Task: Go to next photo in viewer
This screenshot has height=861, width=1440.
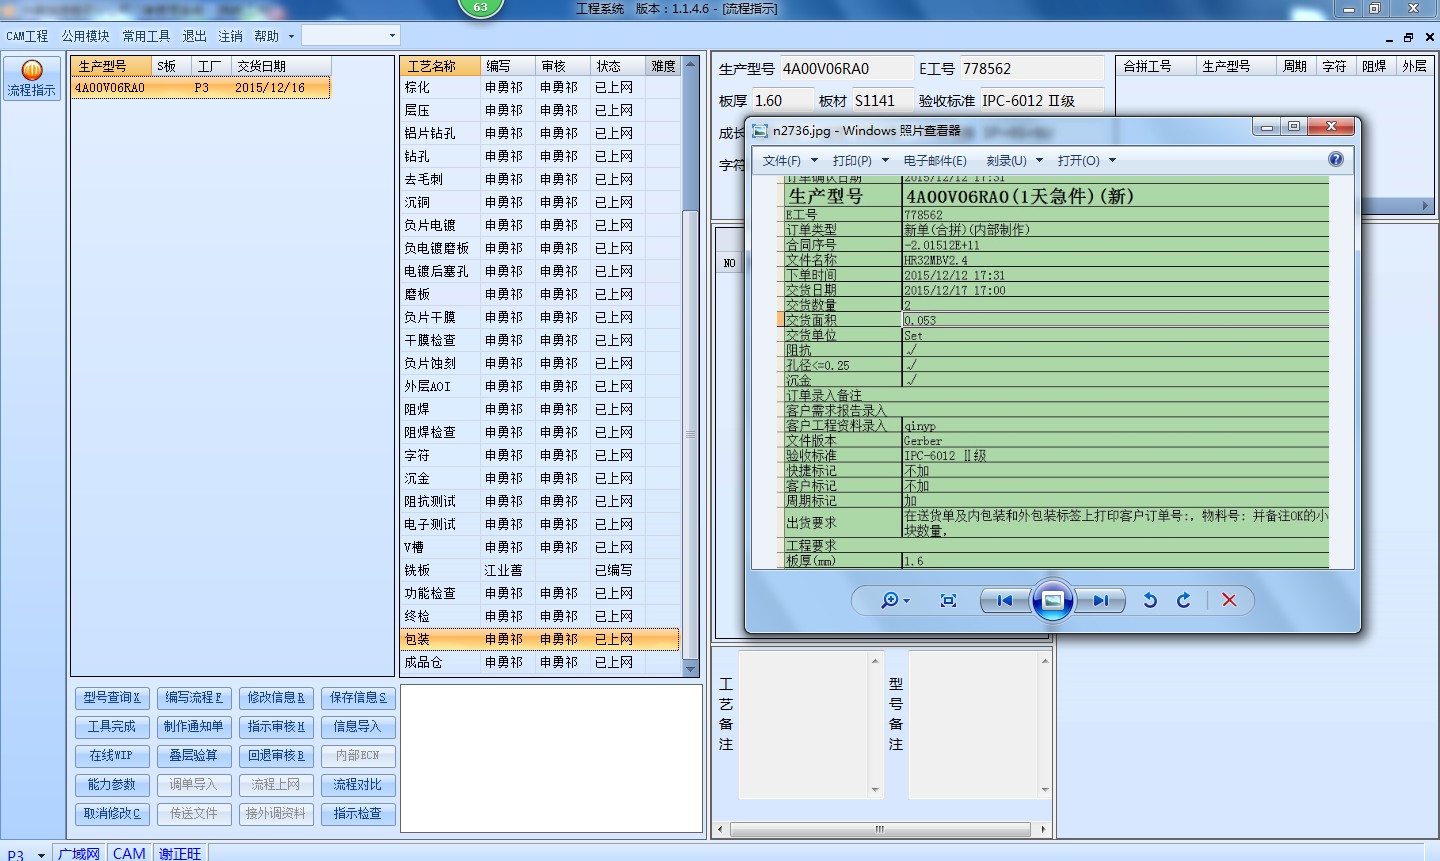Action: (1100, 600)
